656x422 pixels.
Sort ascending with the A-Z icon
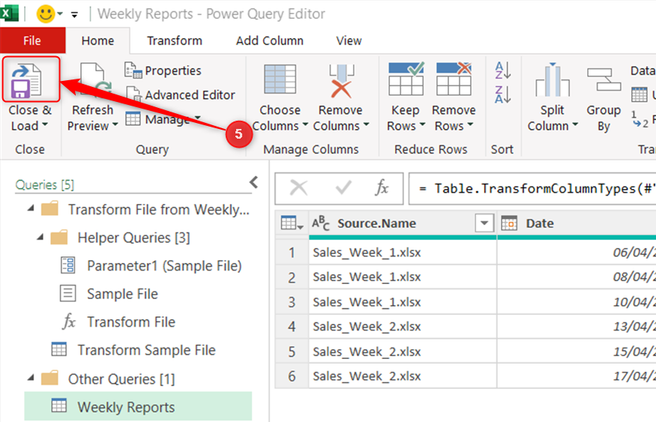click(502, 70)
